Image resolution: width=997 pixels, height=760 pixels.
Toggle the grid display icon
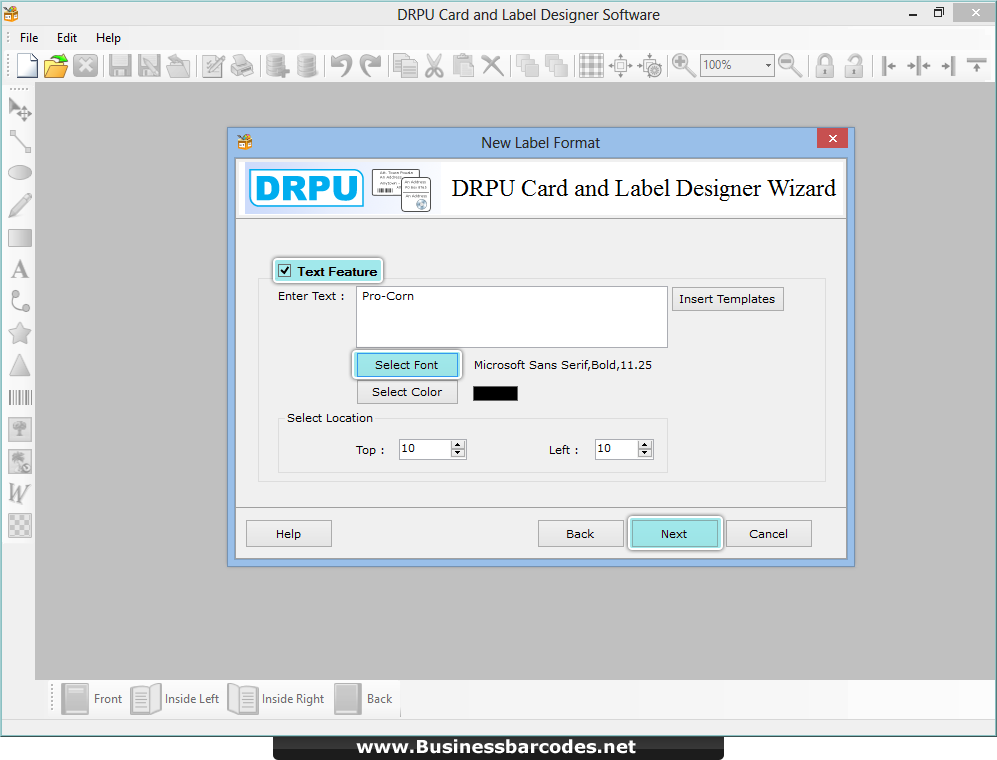591,66
